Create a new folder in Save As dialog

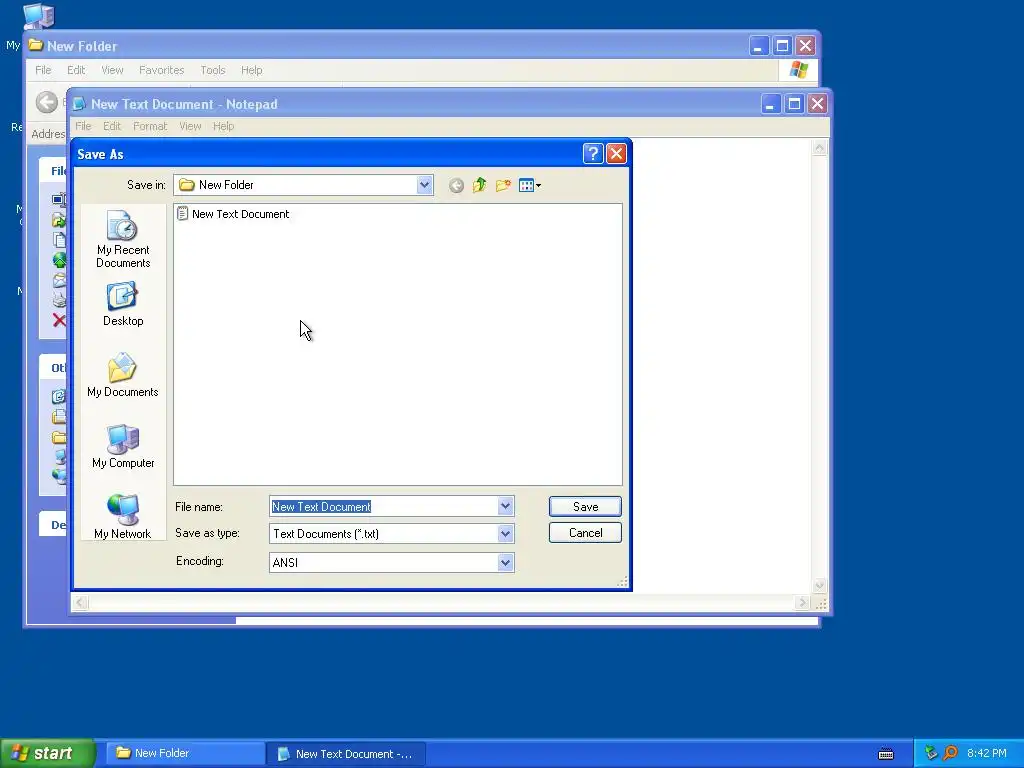[503, 185]
